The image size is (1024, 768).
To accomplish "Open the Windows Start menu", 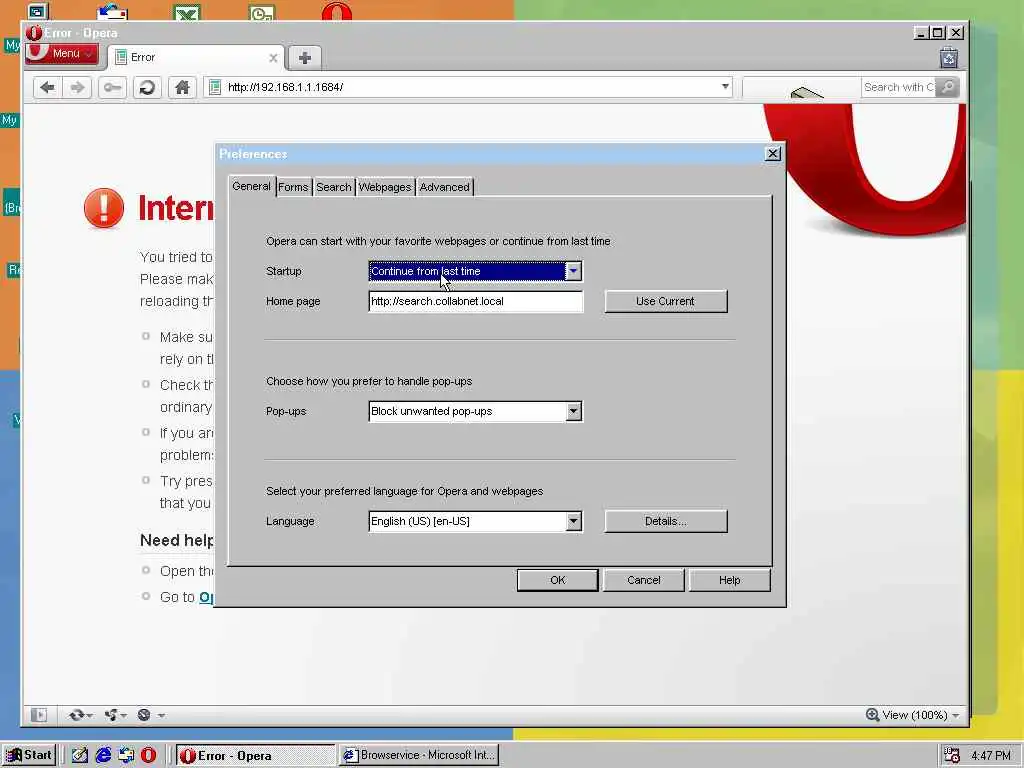I will [29, 755].
